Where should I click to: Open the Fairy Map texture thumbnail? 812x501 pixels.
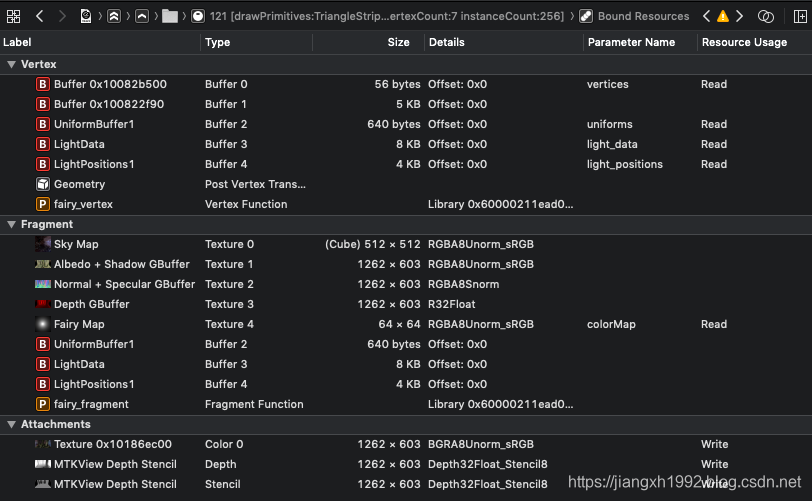[x=42, y=324]
